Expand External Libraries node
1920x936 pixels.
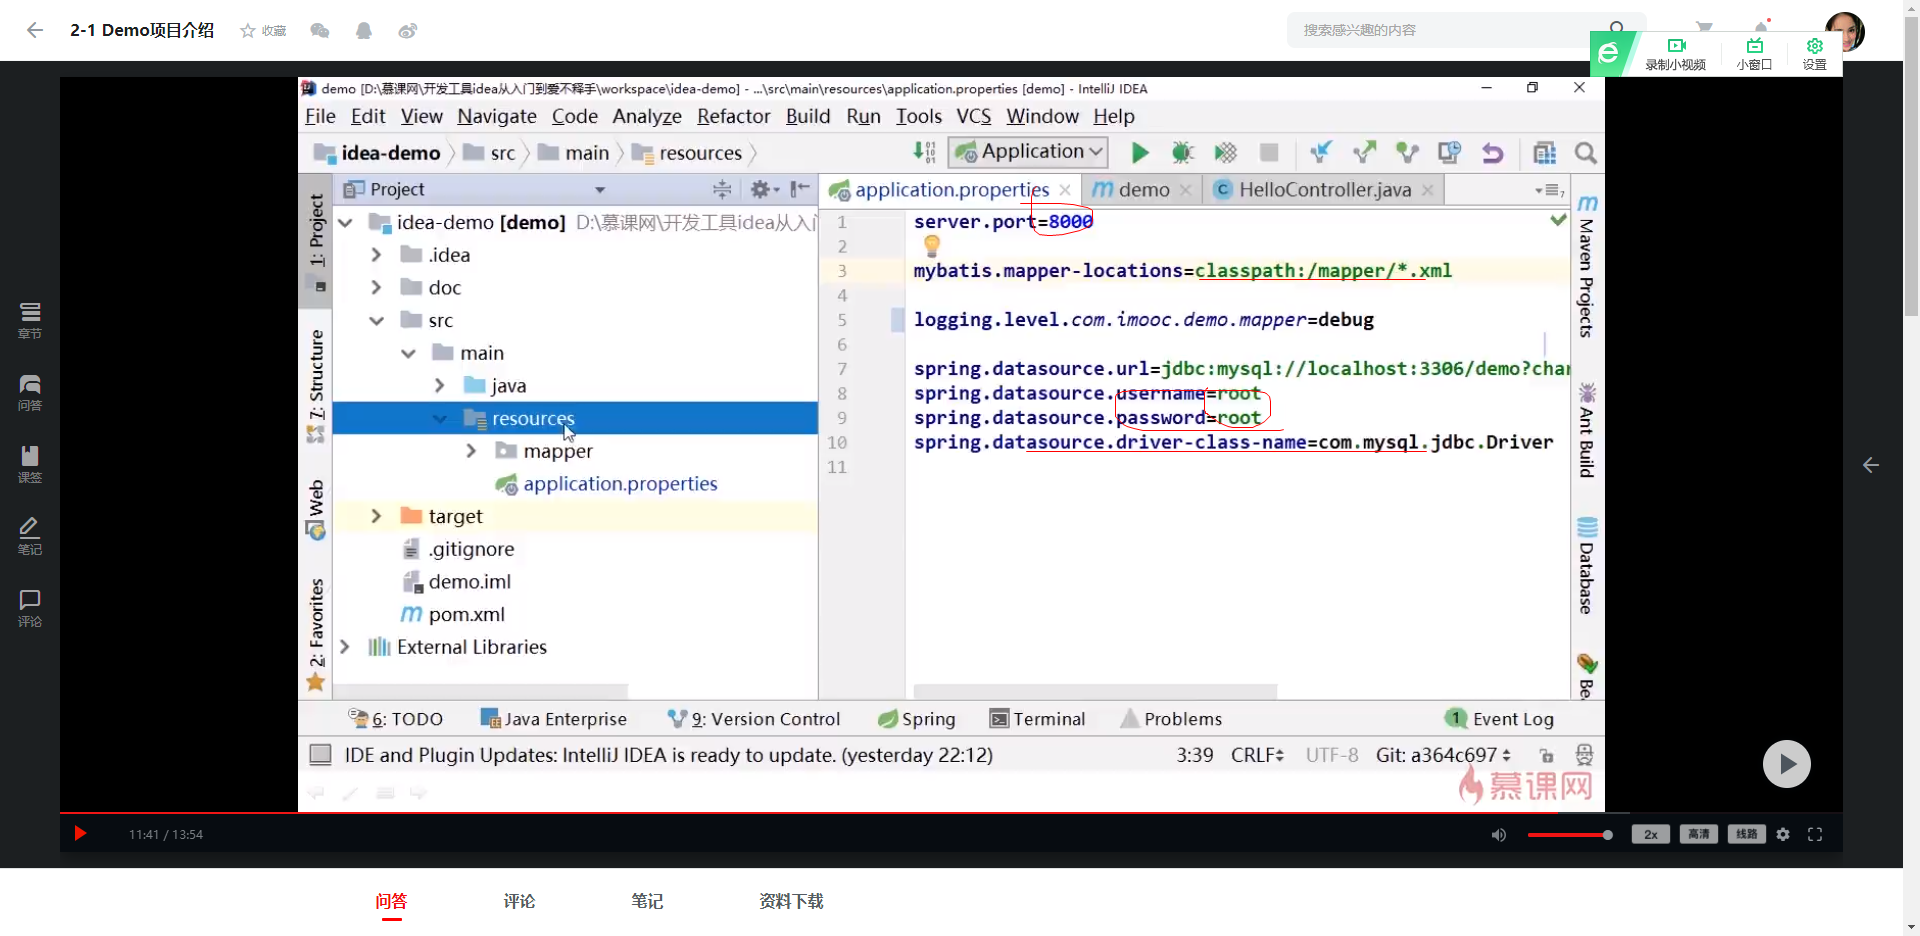click(x=345, y=647)
